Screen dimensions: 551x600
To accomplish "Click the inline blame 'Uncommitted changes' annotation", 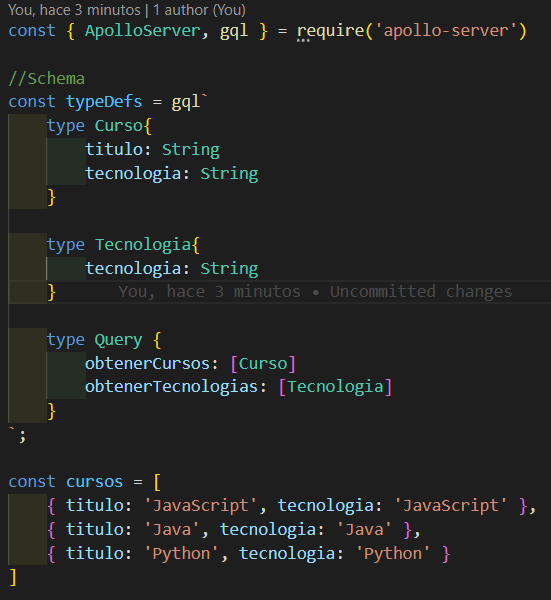I will coord(315,292).
